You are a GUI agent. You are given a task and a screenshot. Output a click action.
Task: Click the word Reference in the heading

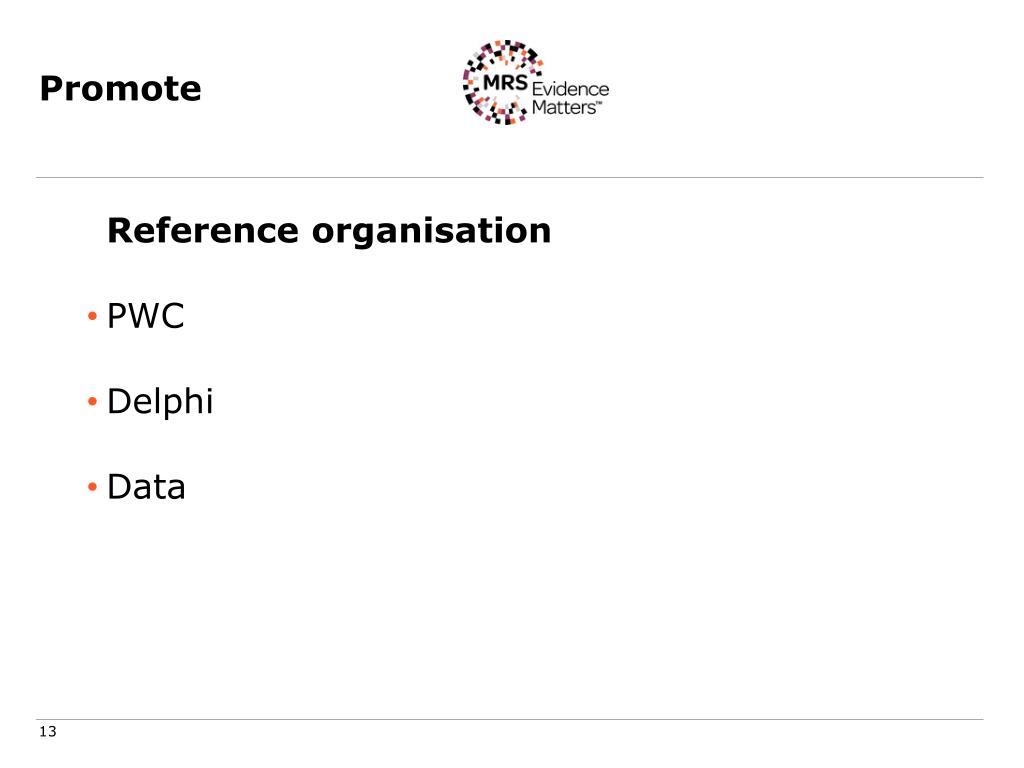202,231
